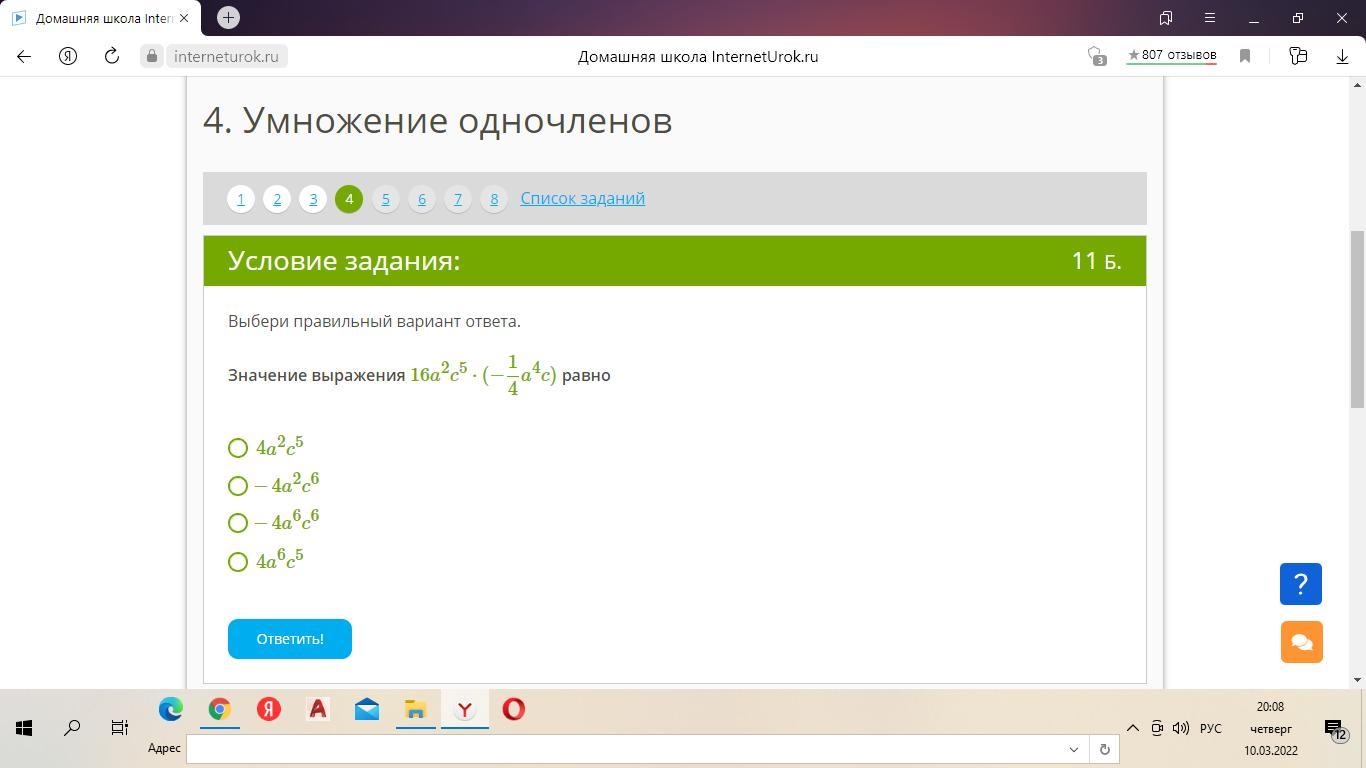Open the 807 отзывов reviews badge
Screen dimensions: 1366x768
(1172, 56)
